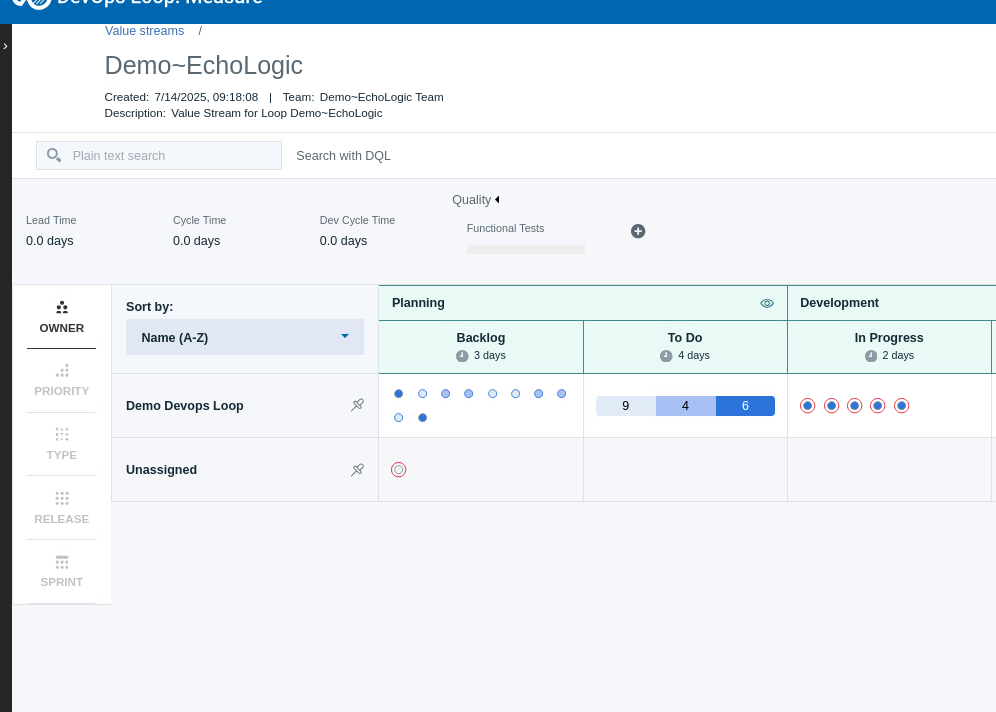This screenshot has height=712, width=996.
Task: Open the red-ringed dot in Unassigned Backlog
Action: [x=398, y=469]
